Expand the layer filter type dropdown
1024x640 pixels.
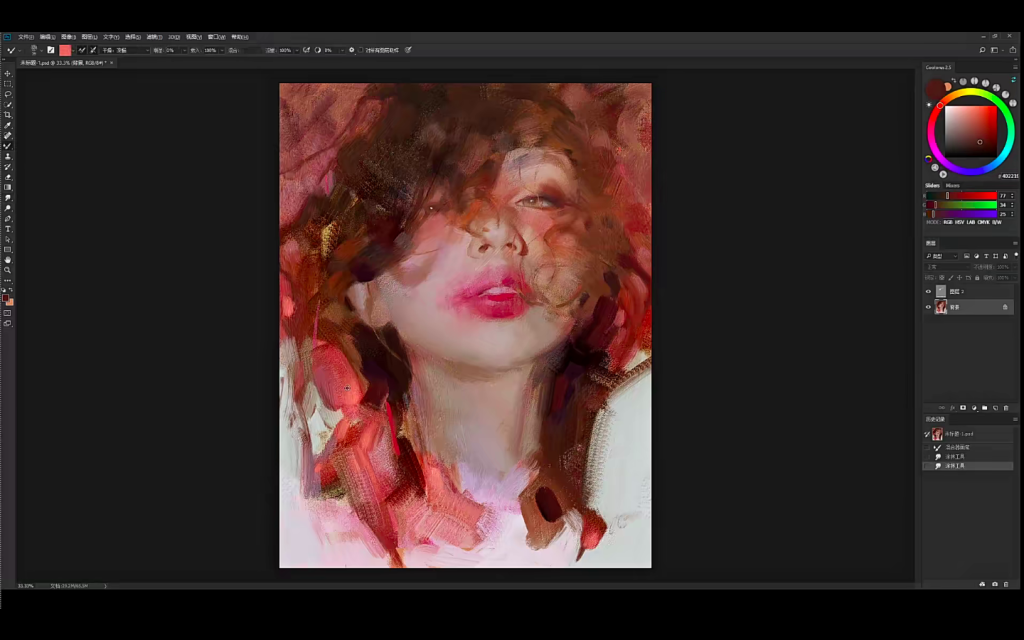941,256
